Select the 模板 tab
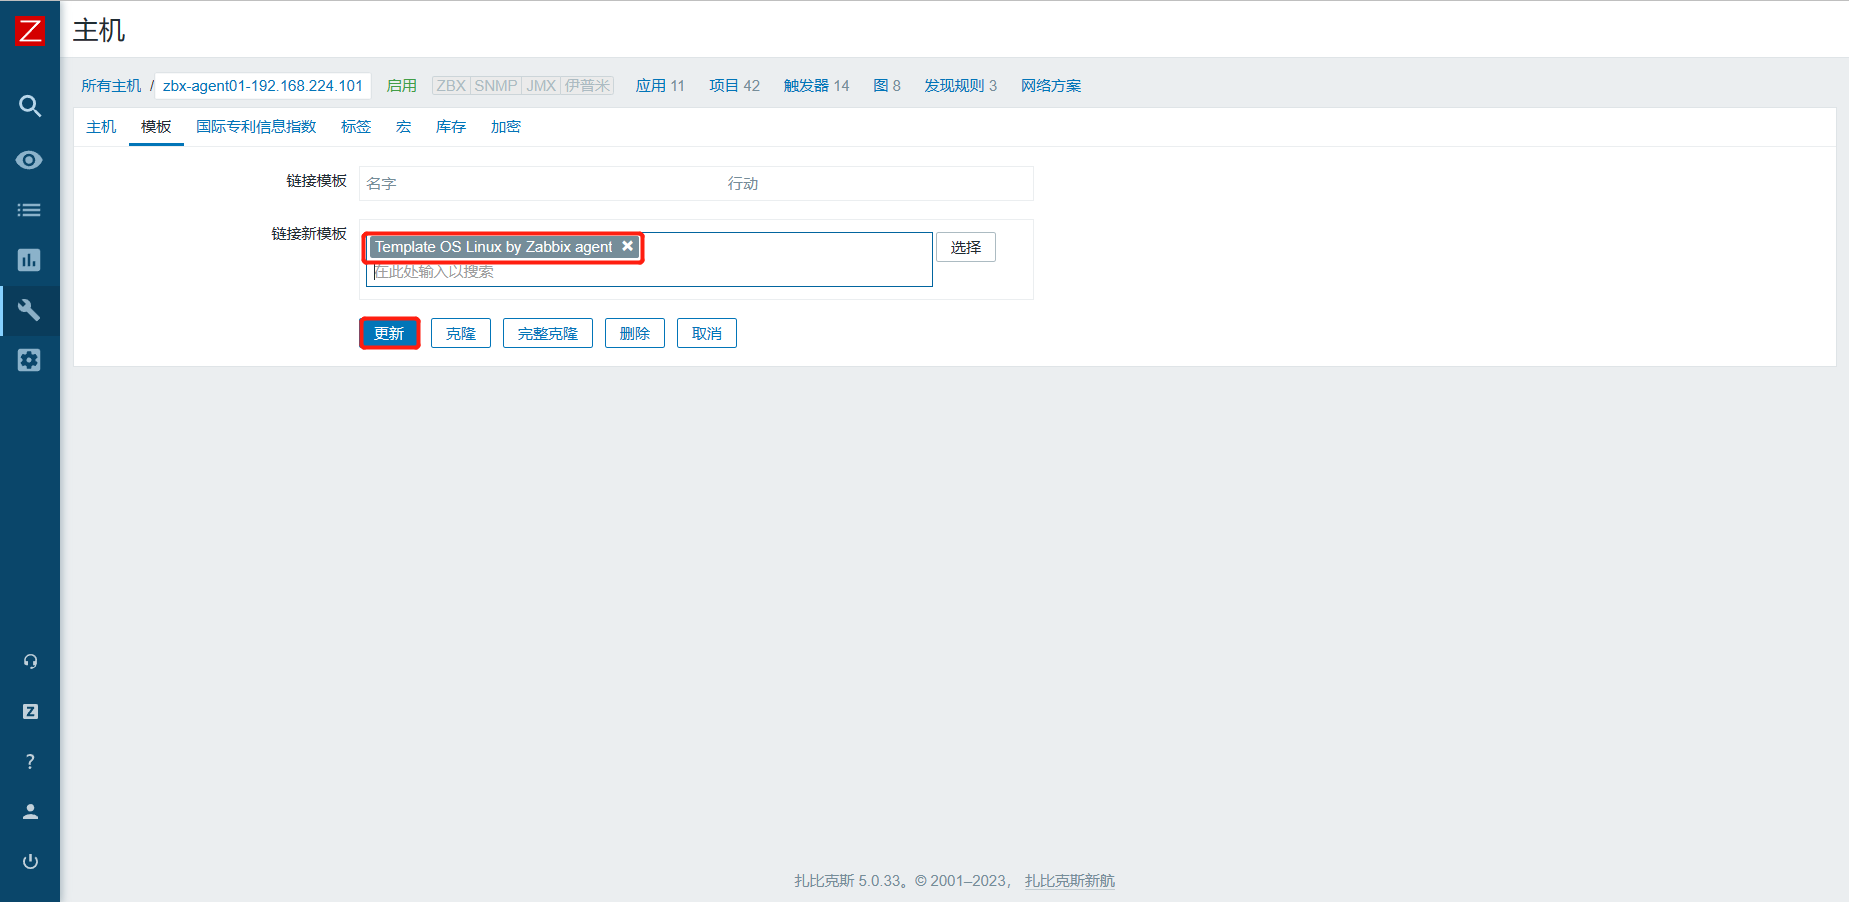Screen dimensions: 1849x902 (156, 127)
